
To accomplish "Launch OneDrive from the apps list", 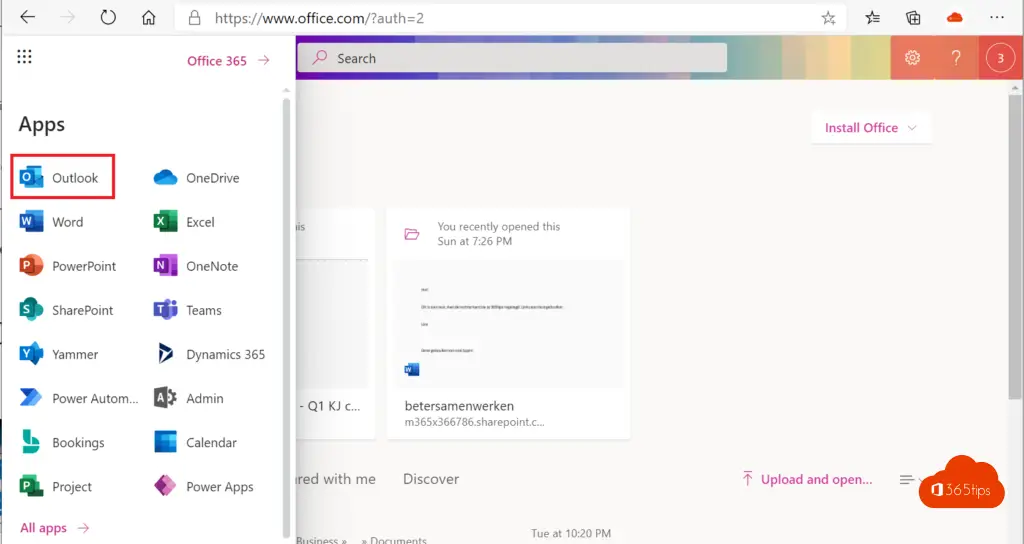I will (197, 178).
